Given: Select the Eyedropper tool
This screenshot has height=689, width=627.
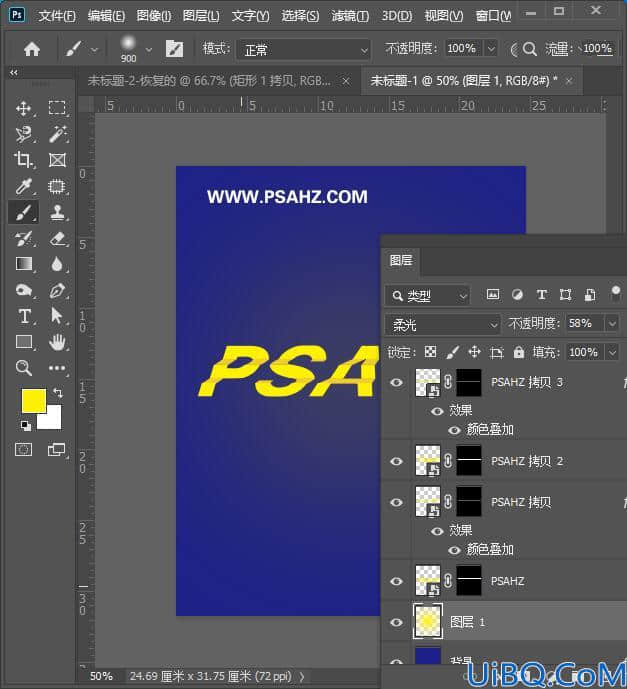Looking at the screenshot, I should 23,186.
